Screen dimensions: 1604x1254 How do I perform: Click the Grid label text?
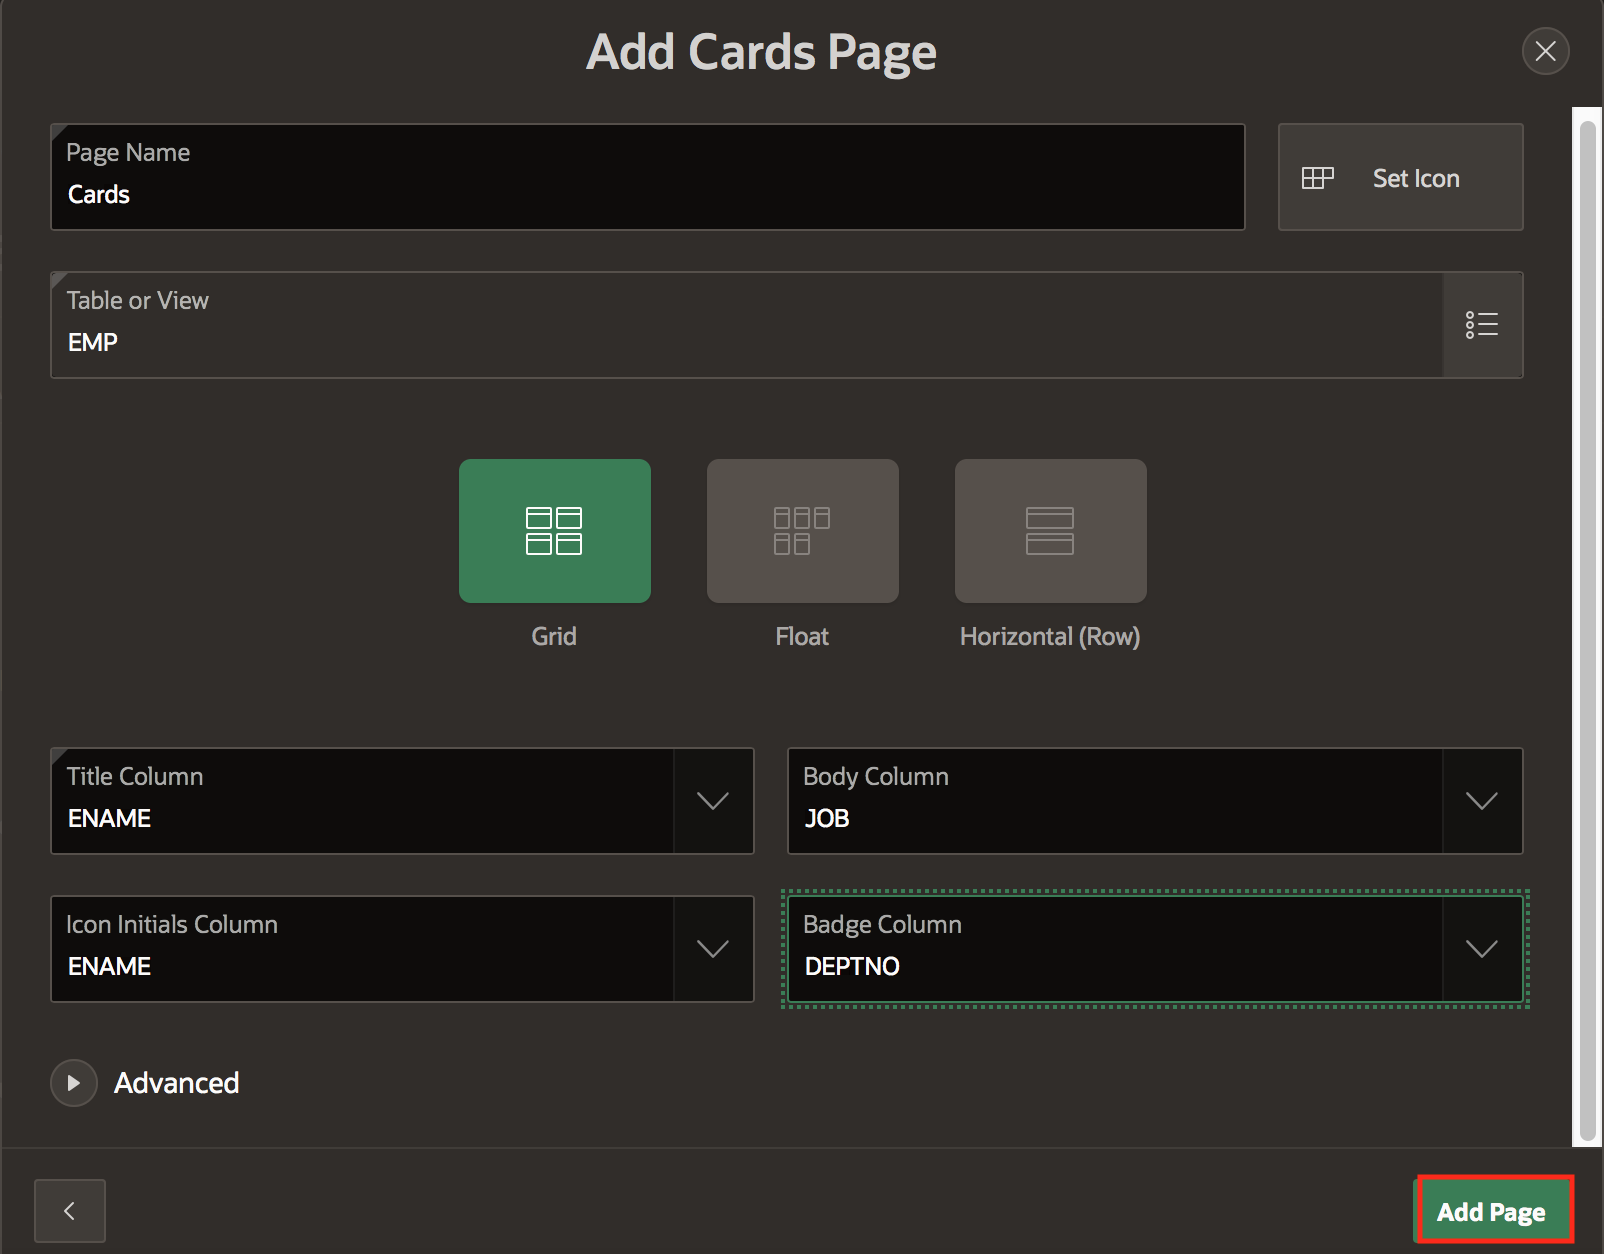[x=554, y=636]
